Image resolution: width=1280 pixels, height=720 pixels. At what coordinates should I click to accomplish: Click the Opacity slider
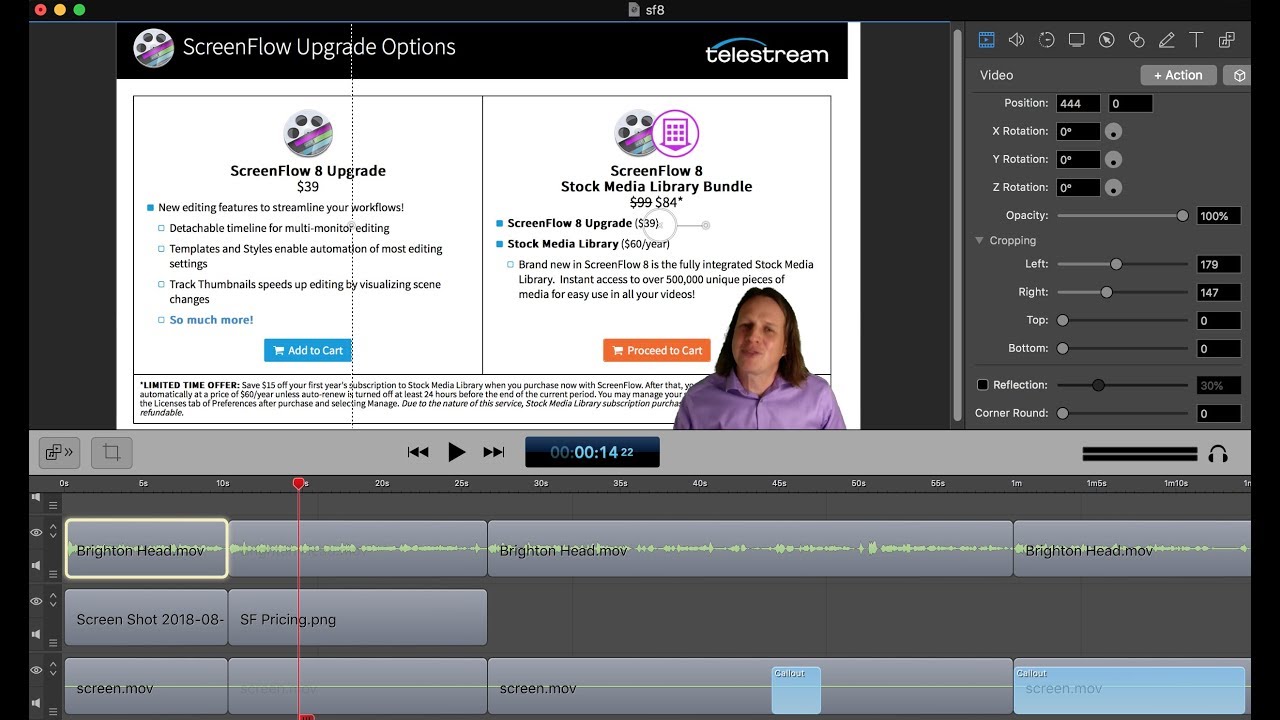point(1123,216)
